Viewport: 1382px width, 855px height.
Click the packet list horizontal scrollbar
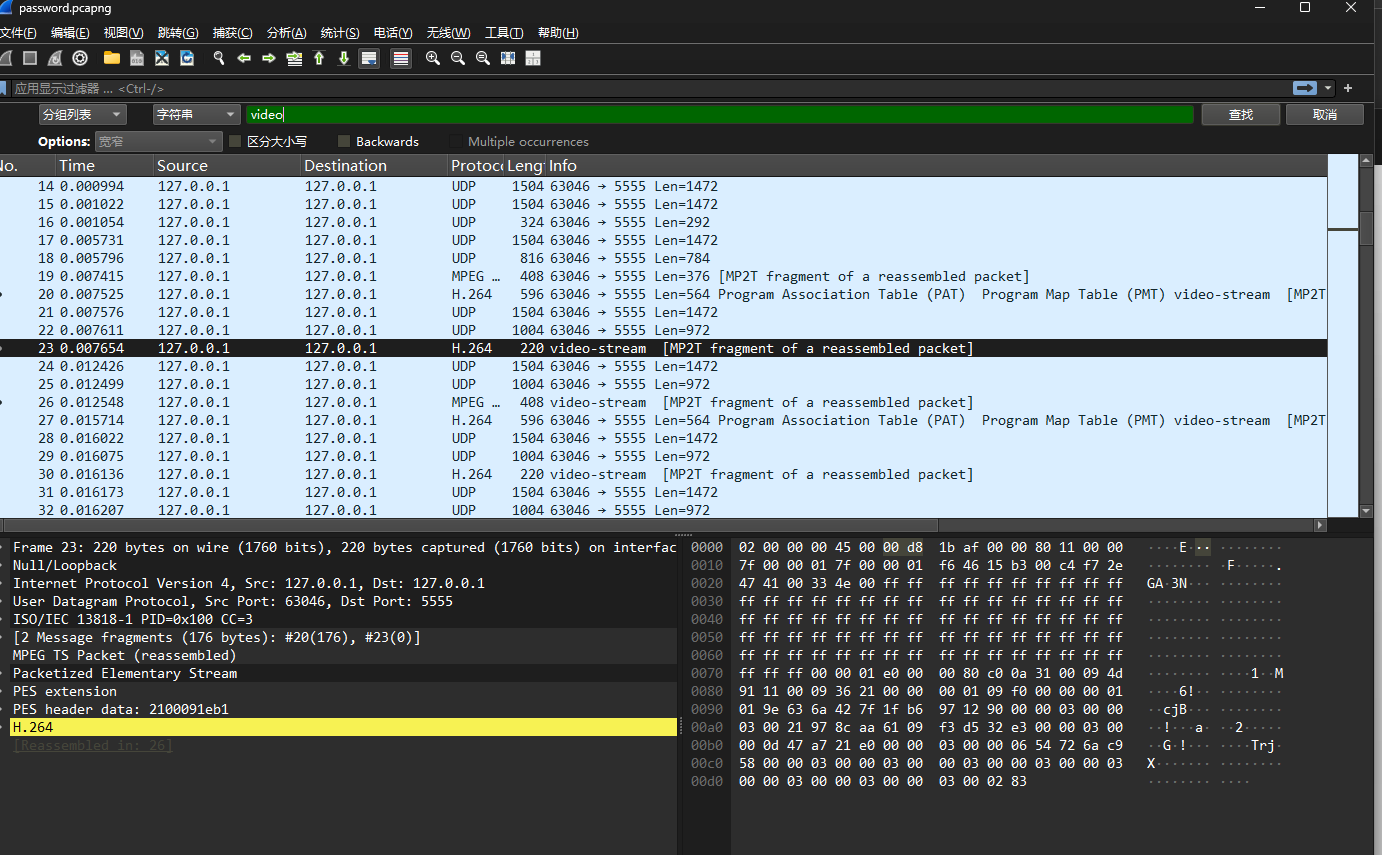tap(470, 525)
